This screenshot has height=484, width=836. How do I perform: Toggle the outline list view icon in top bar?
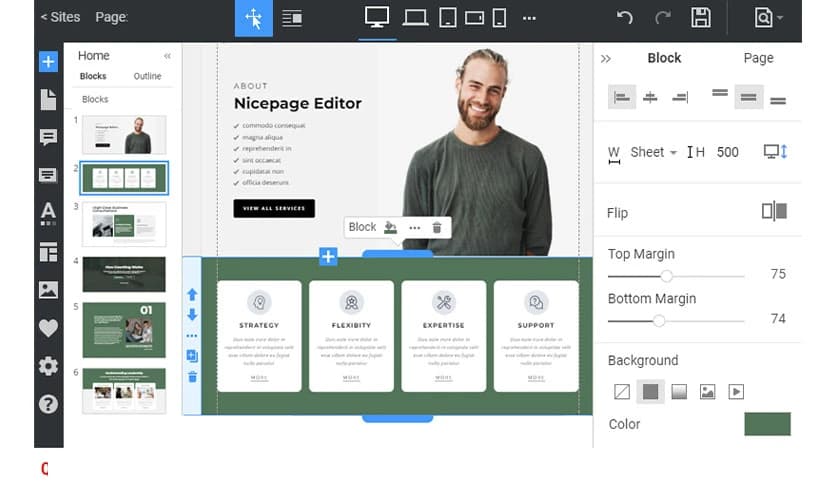292,19
